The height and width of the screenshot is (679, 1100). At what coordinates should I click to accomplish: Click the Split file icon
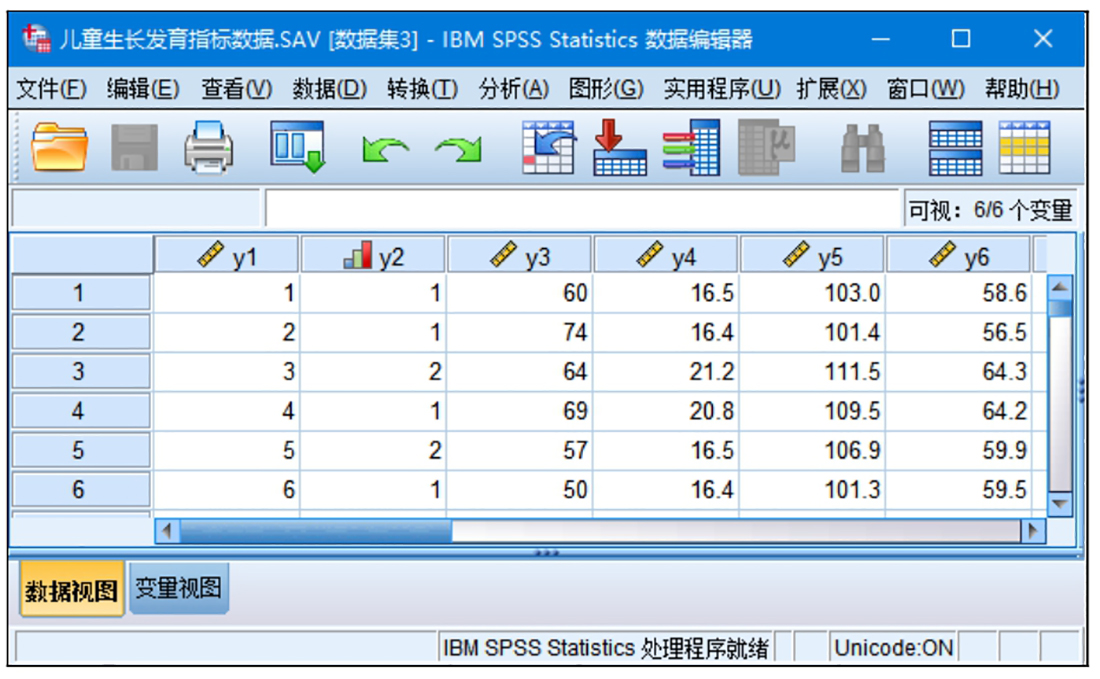[x=955, y=148]
